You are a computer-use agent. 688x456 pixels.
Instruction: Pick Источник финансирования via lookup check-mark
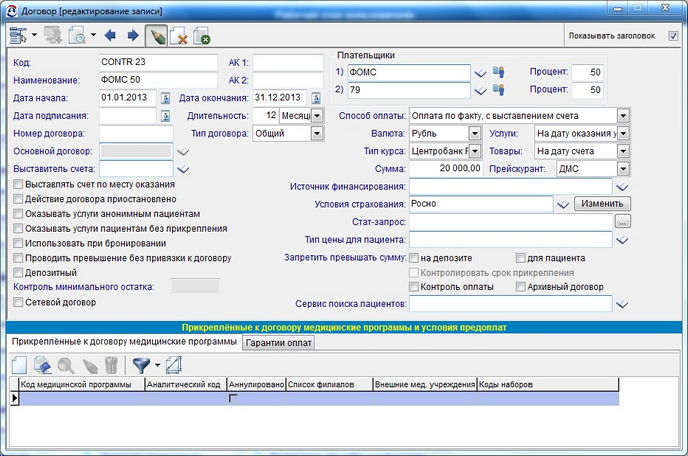(x=622, y=187)
